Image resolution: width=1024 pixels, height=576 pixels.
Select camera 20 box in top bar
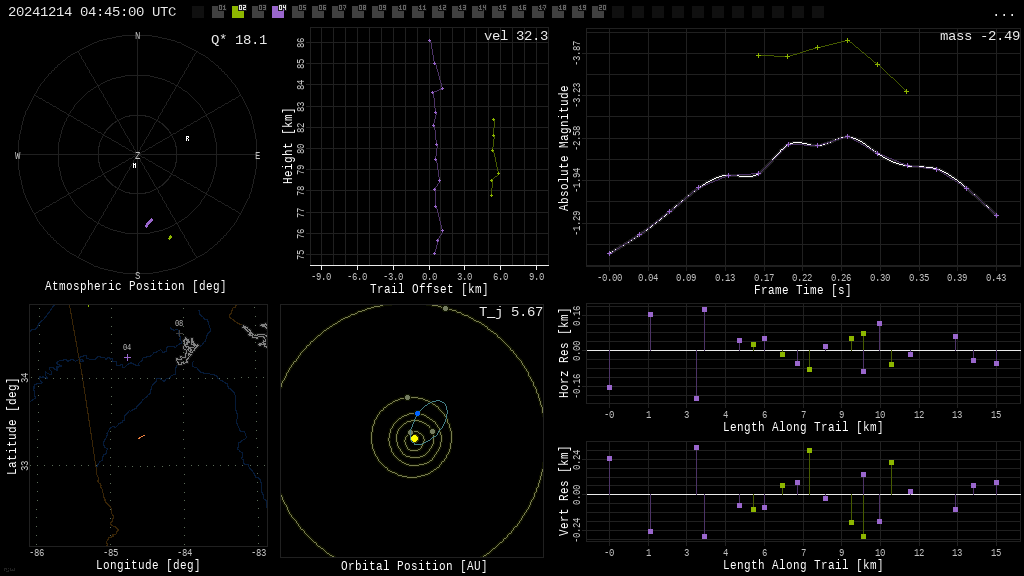point(598,12)
